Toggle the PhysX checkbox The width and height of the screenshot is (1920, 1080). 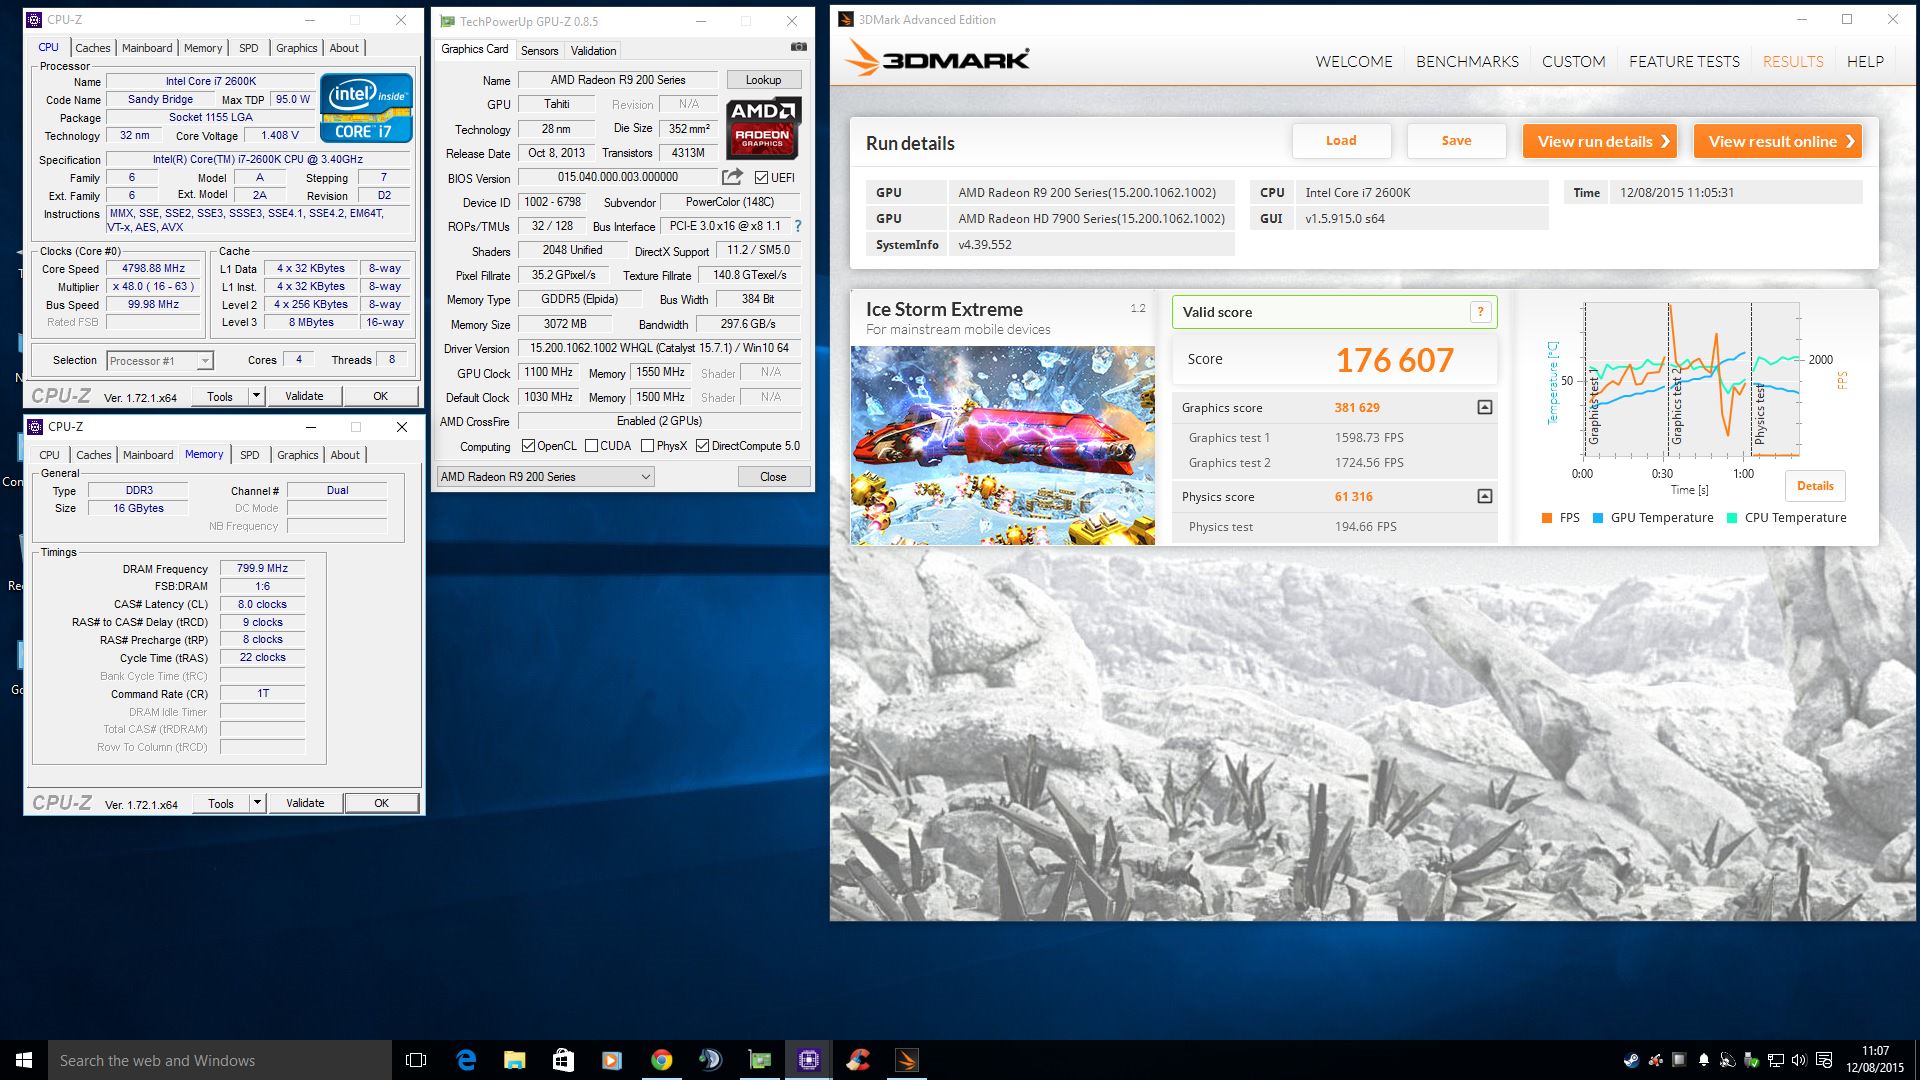point(647,446)
